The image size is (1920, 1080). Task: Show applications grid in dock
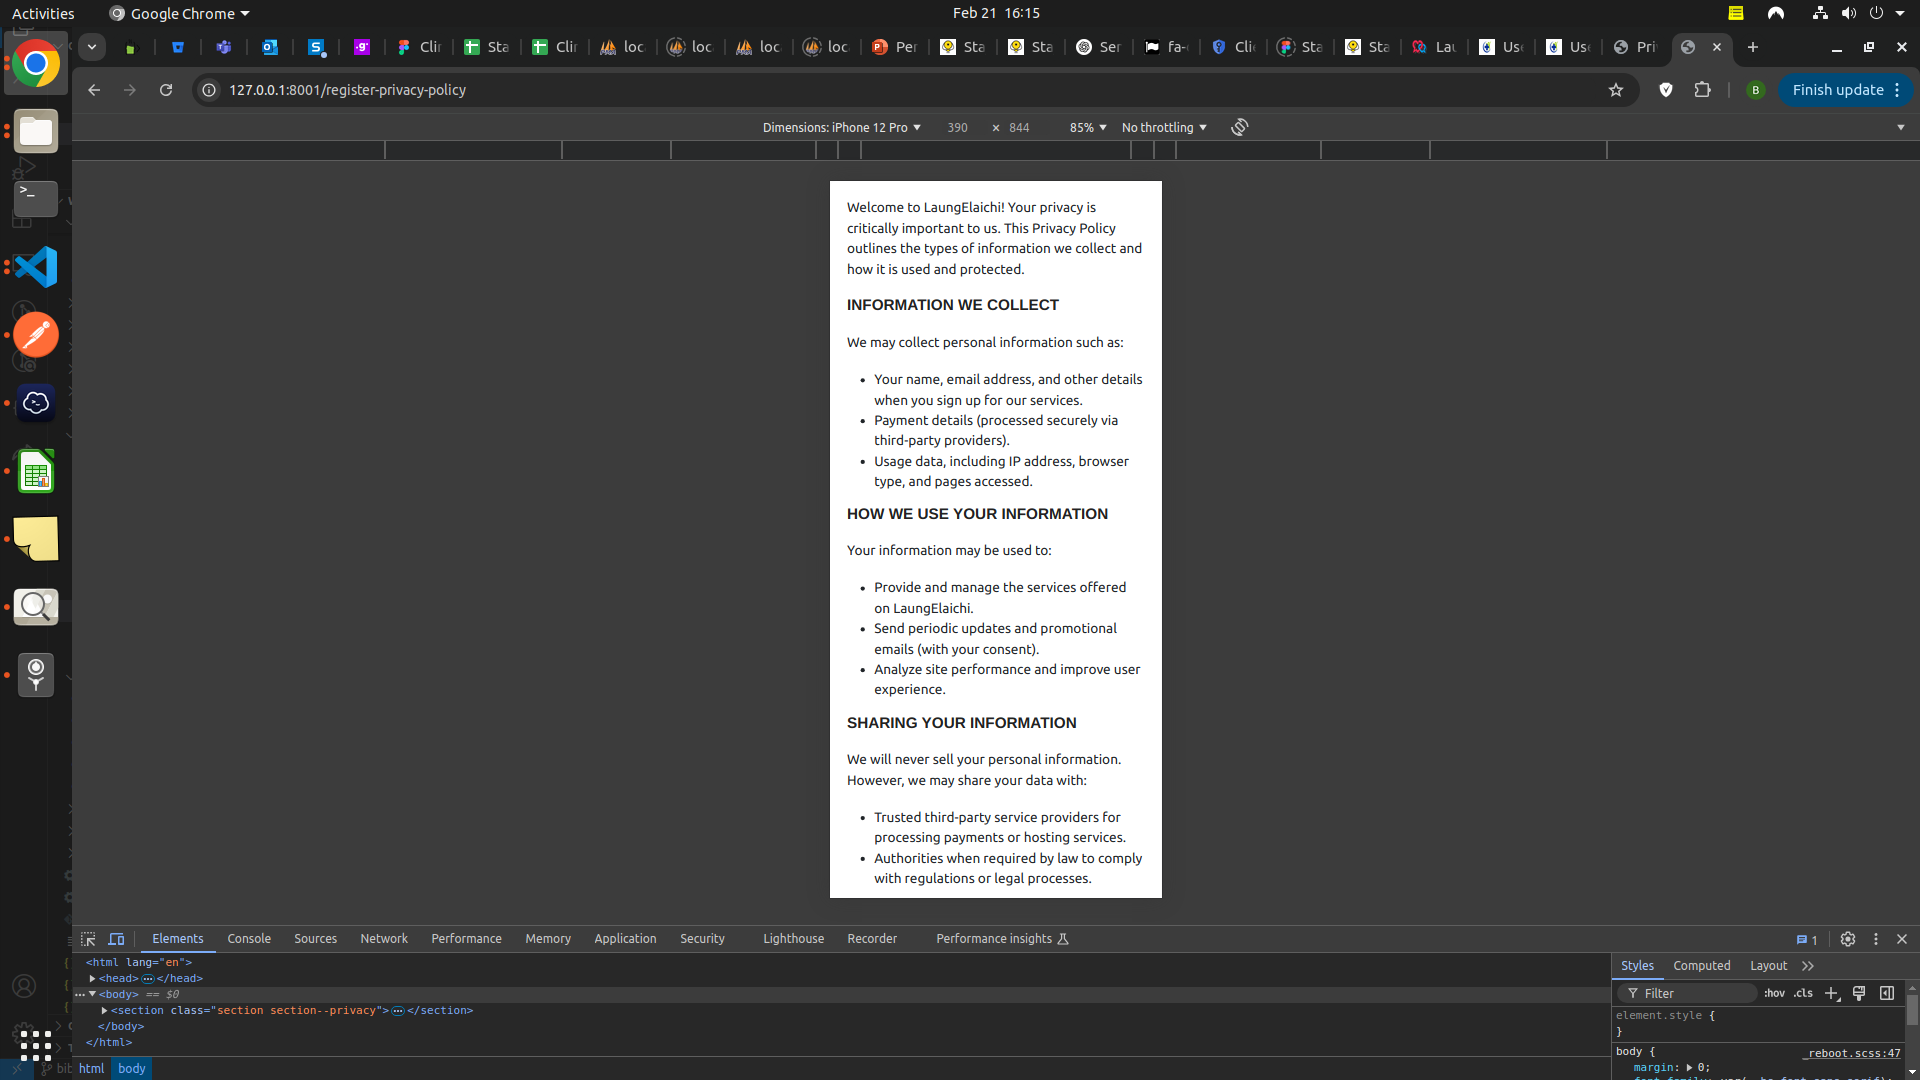coord(36,1045)
